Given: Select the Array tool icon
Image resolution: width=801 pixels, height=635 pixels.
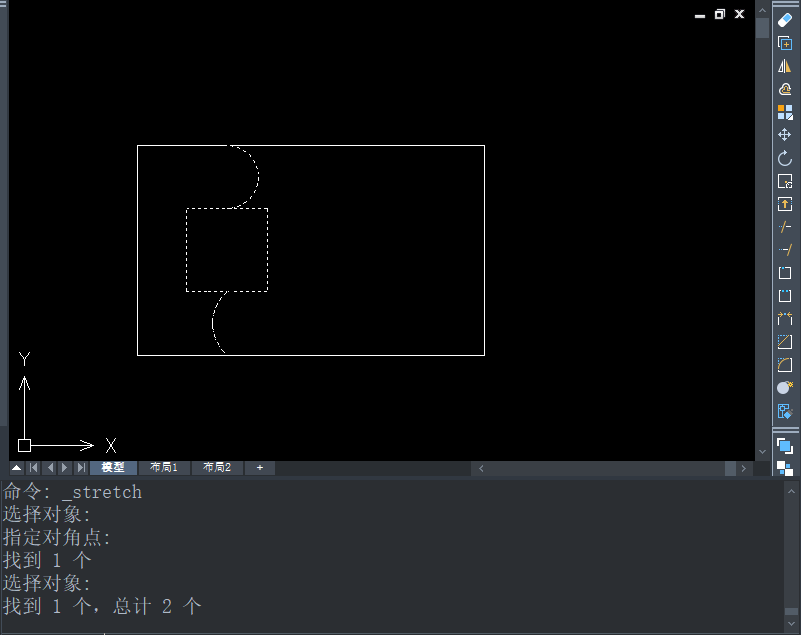Looking at the screenshot, I should [785, 112].
